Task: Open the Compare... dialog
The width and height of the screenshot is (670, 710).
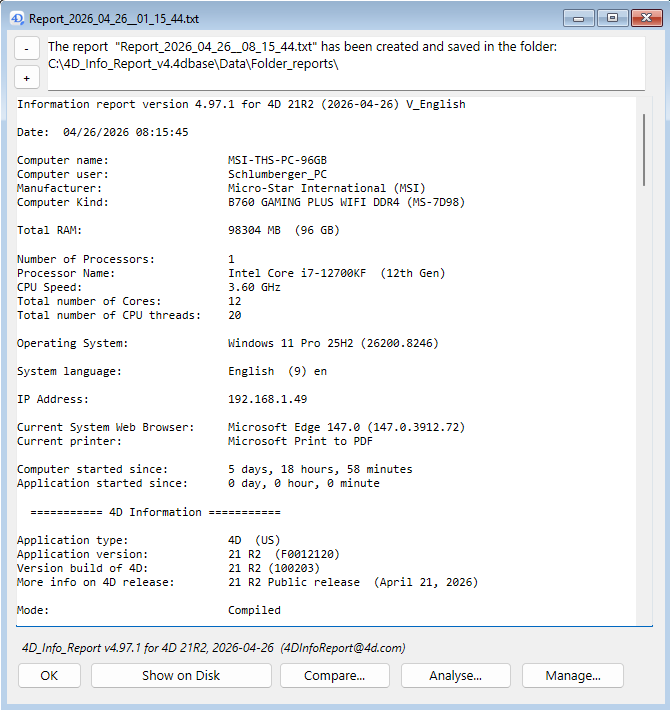Action: (335, 675)
